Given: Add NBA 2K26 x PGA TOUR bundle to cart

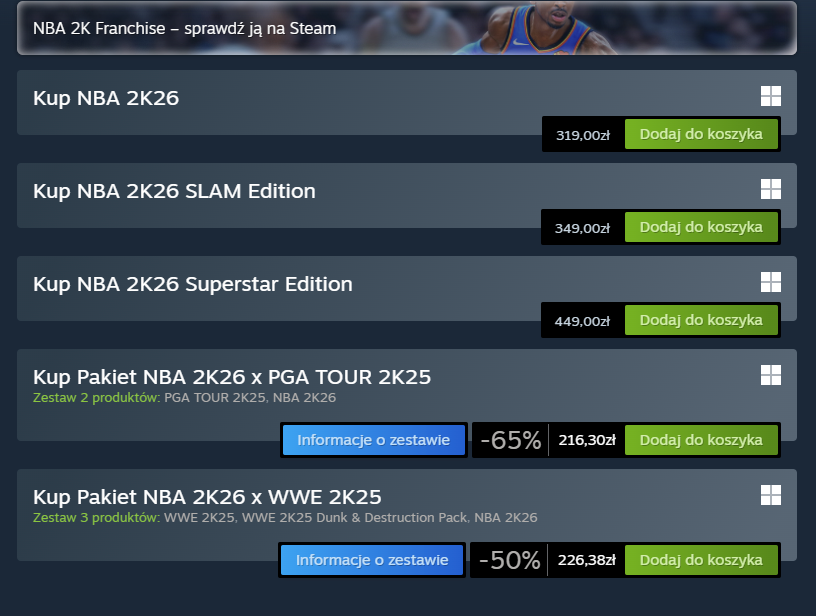Looking at the screenshot, I should coord(701,440).
